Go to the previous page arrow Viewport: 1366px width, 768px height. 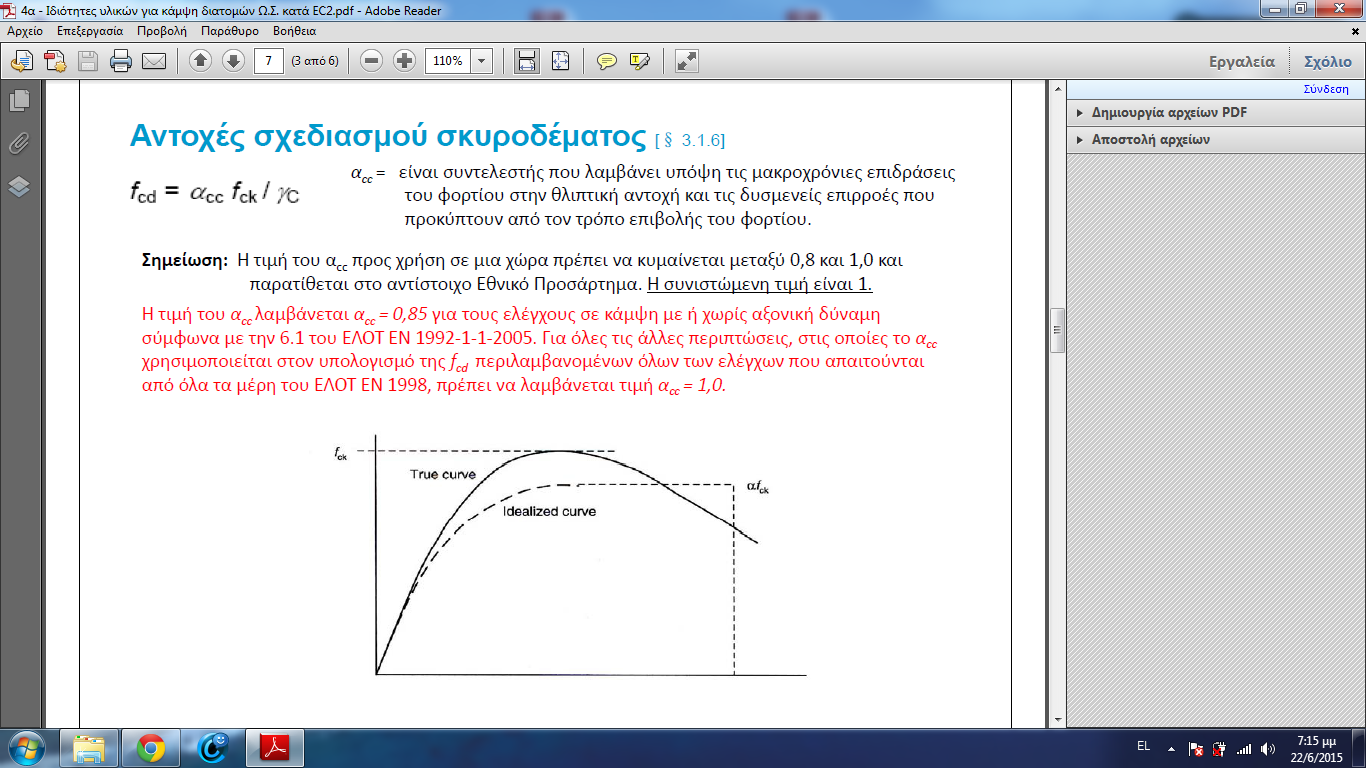[x=200, y=61]
